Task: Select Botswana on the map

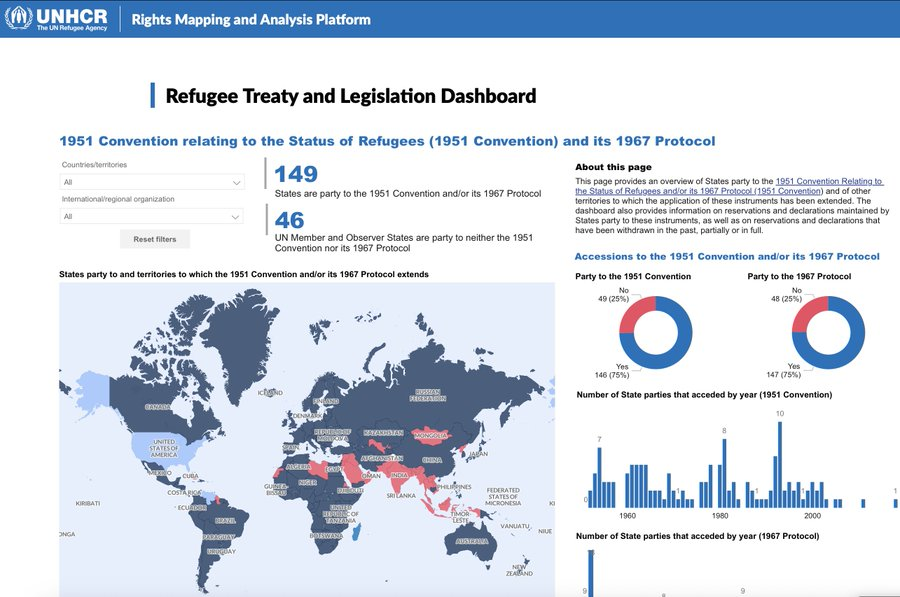Action: point(326,536)
